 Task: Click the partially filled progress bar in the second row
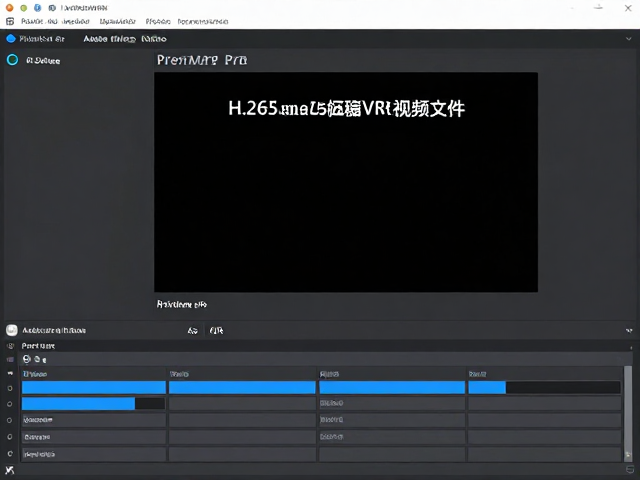click(x=93, y=404)
